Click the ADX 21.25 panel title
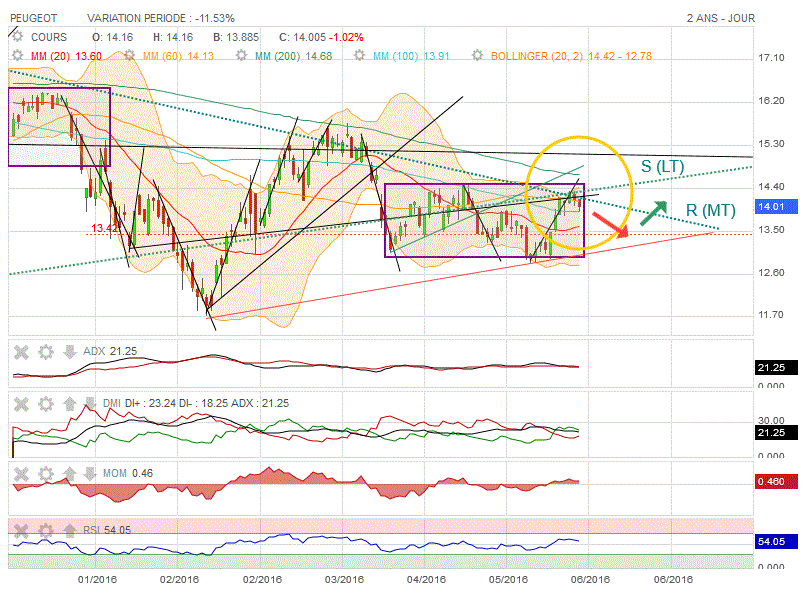808x597 pixels. point(110,352)
